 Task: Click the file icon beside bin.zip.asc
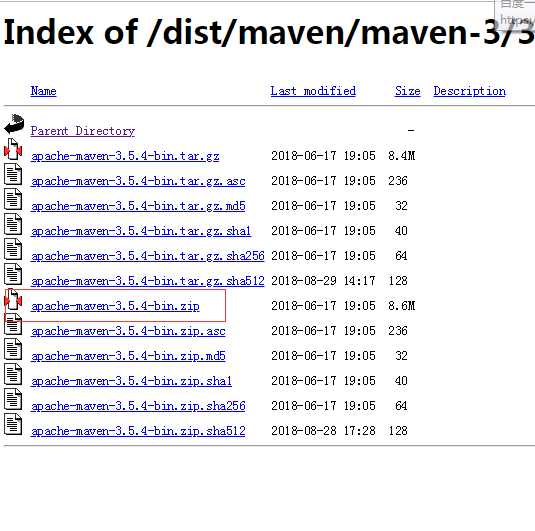pos(13,324)
